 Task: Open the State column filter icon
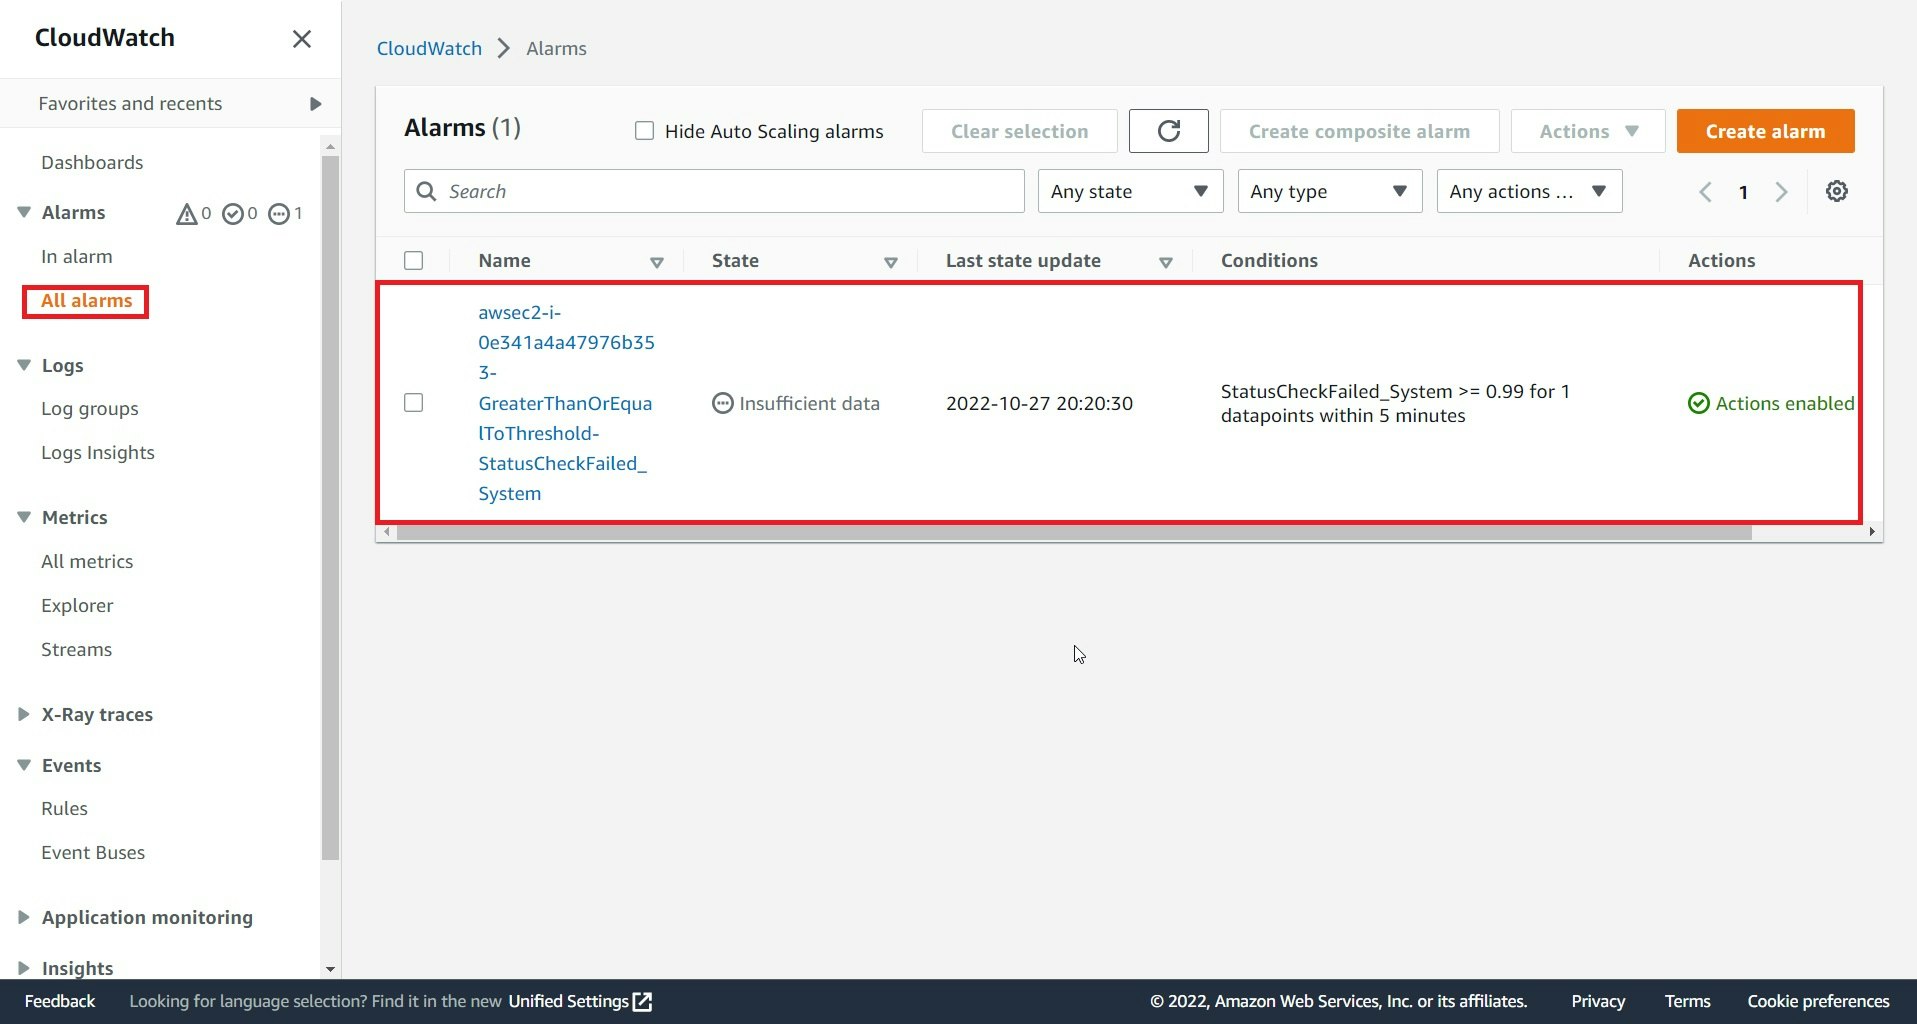point(890,262)
